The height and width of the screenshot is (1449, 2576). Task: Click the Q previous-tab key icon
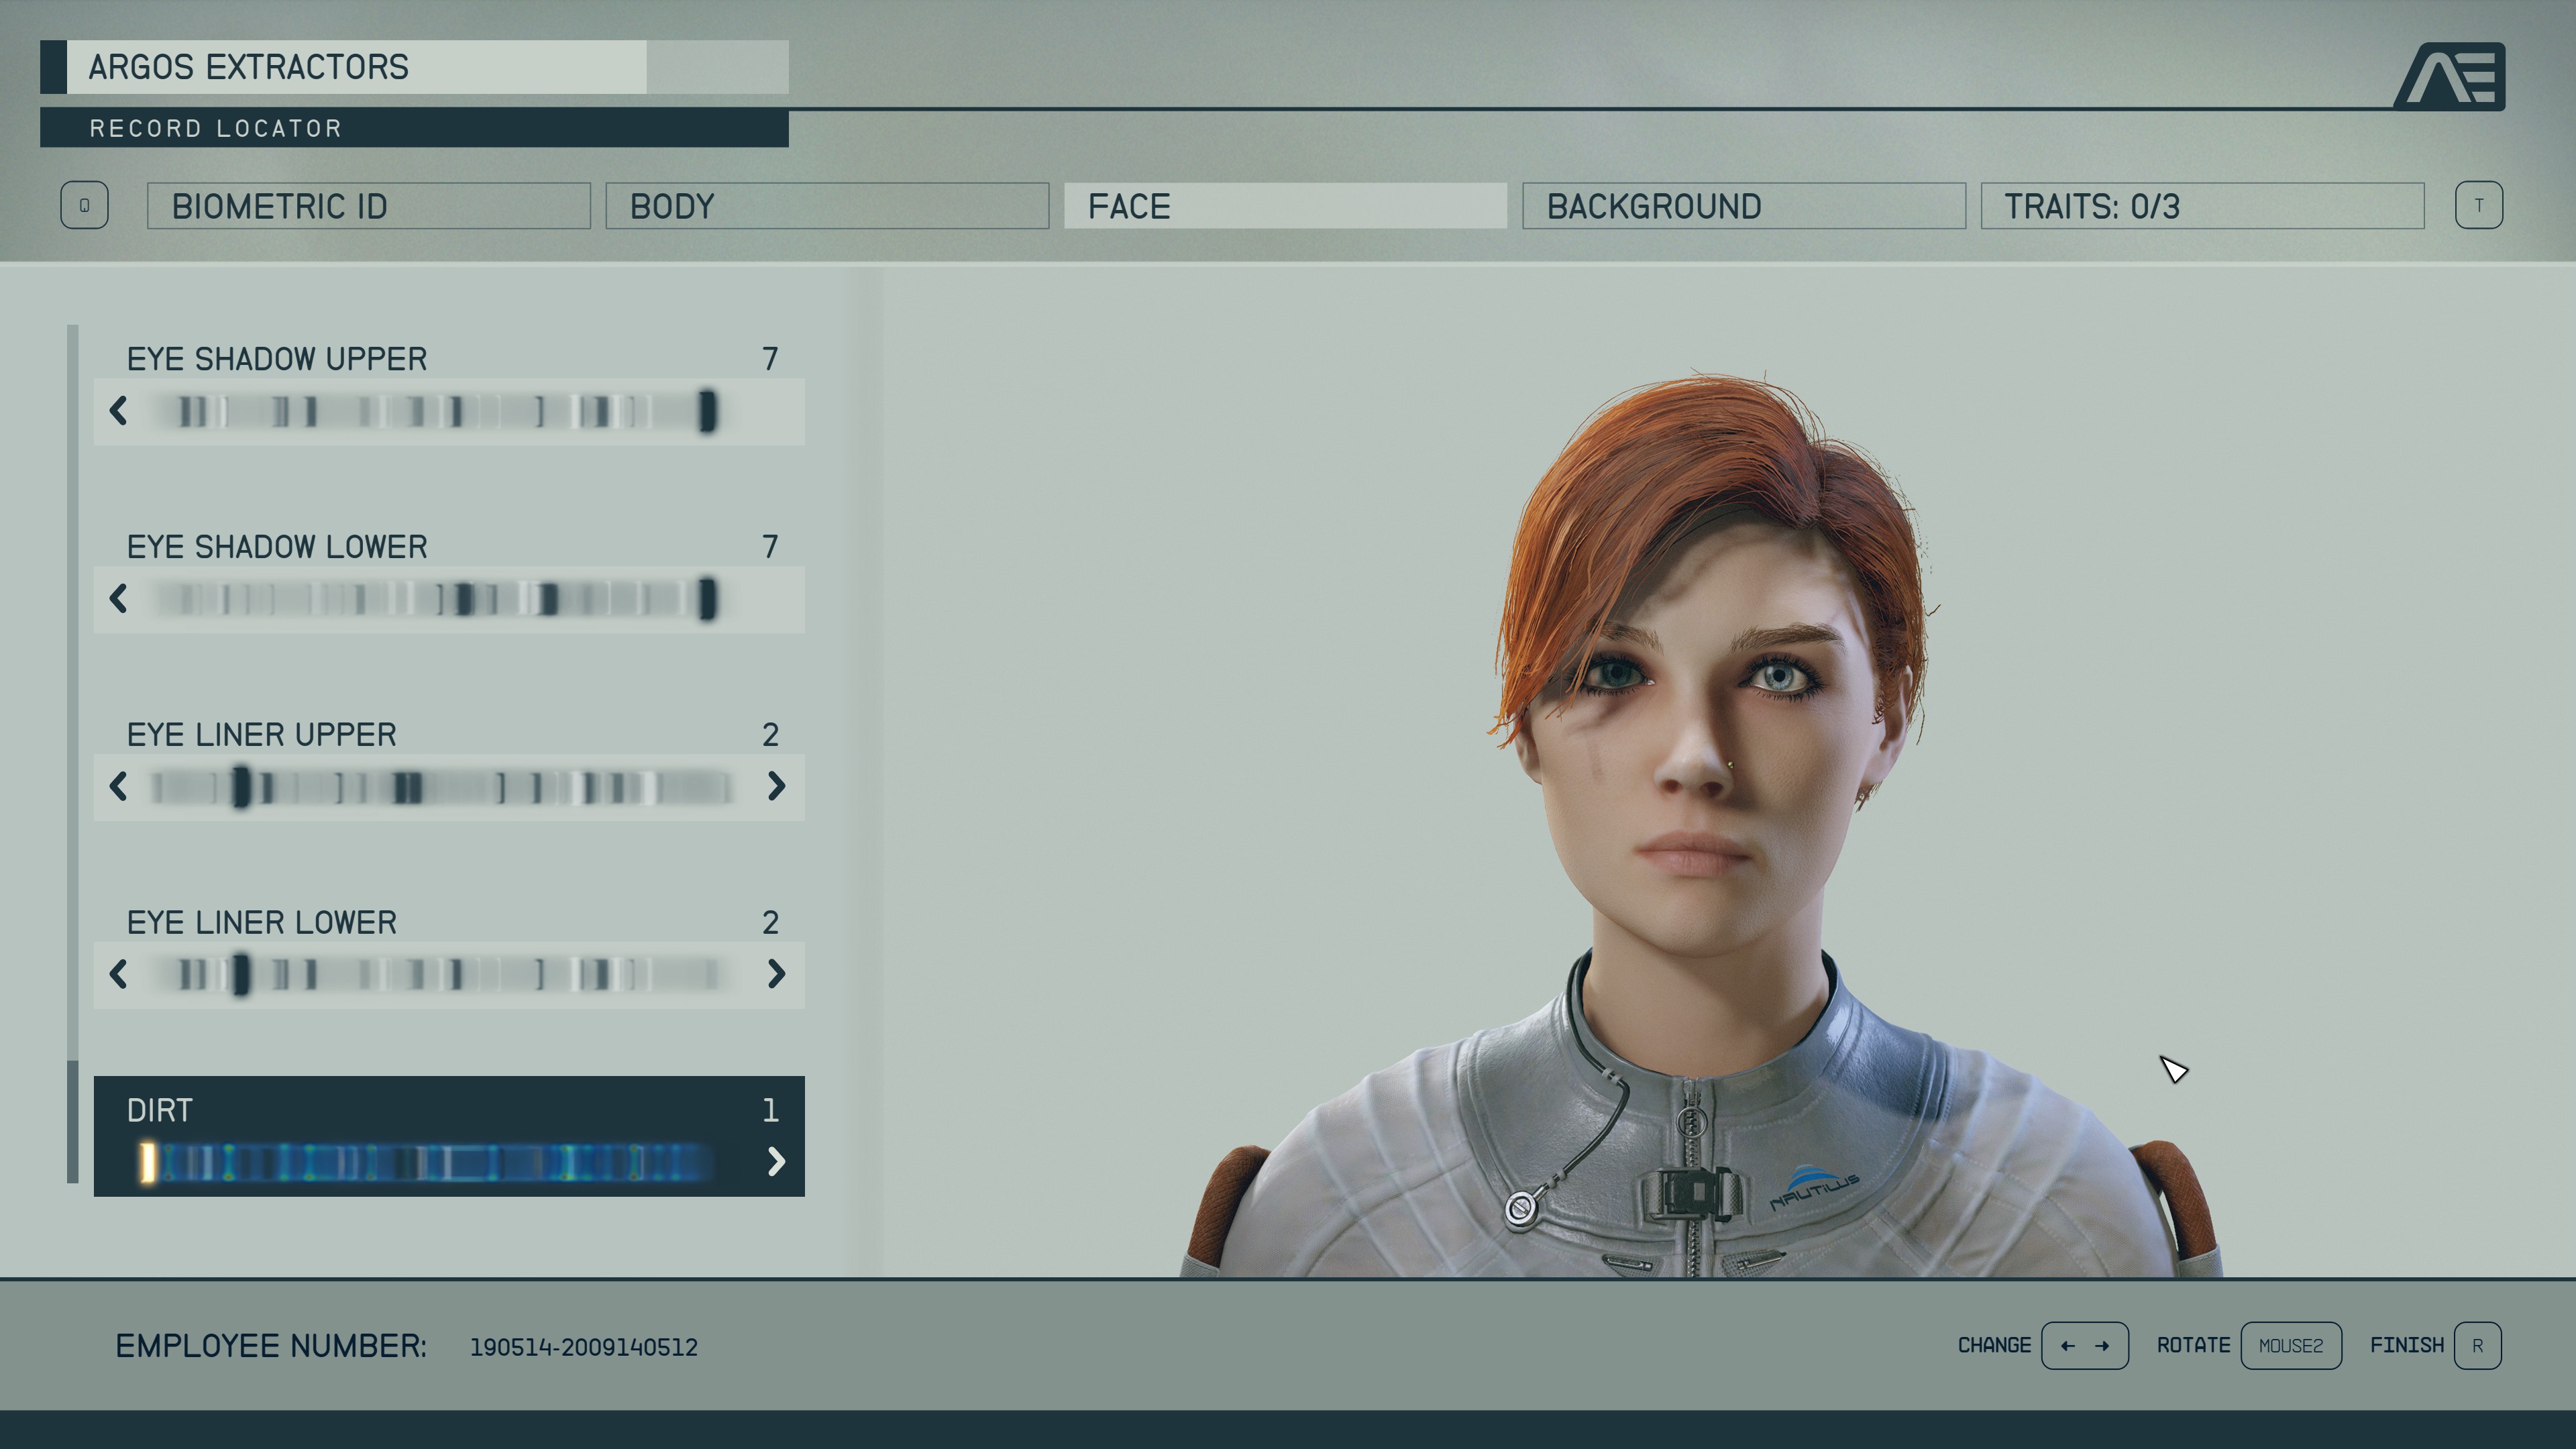click(84, 205)
